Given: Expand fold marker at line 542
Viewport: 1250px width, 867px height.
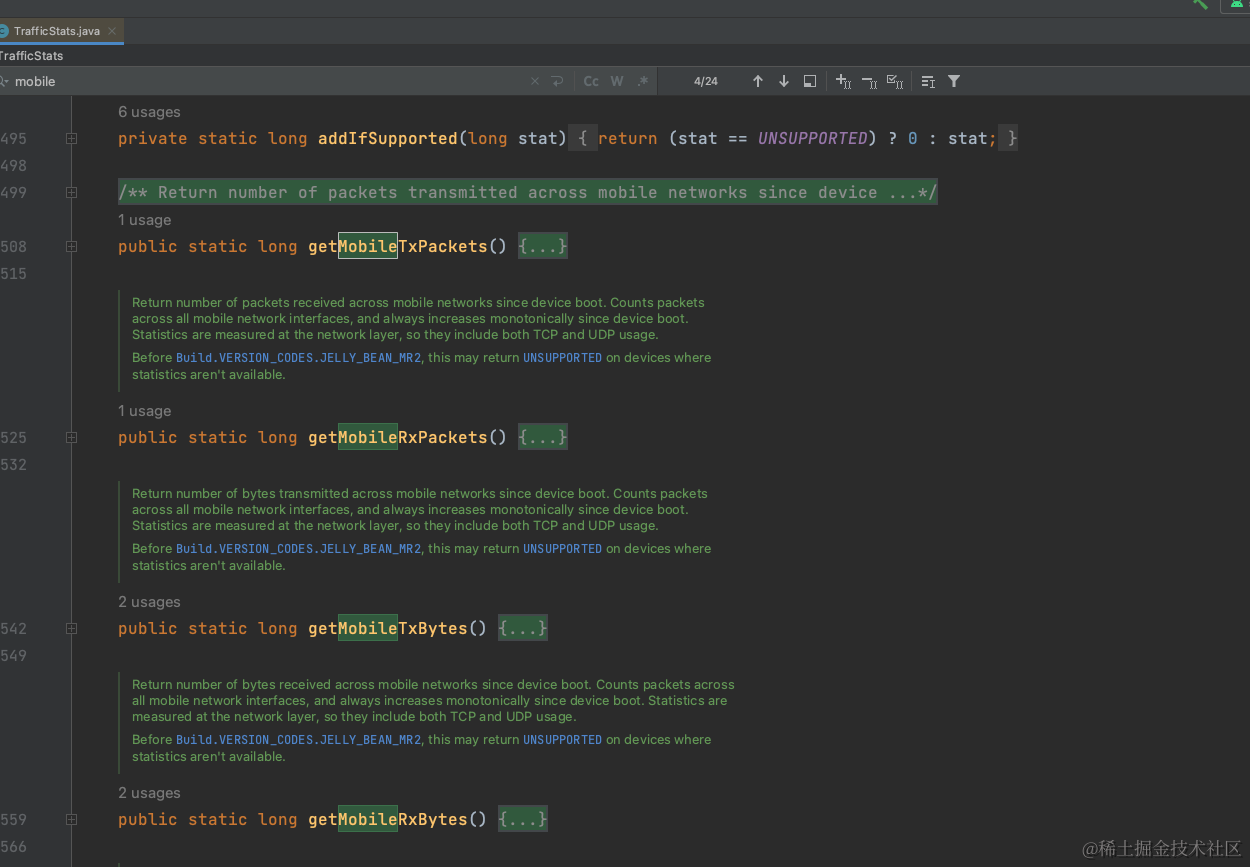Looking at the screenshot, I should click(71, 629).
